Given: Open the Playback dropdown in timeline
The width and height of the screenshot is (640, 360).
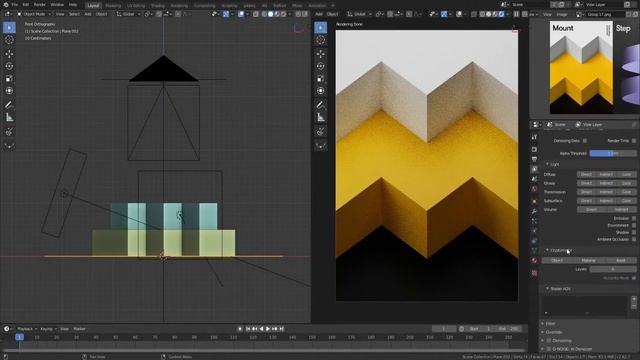Looking at the screenshot, I should pyautogui.click(x=27, y=329).
